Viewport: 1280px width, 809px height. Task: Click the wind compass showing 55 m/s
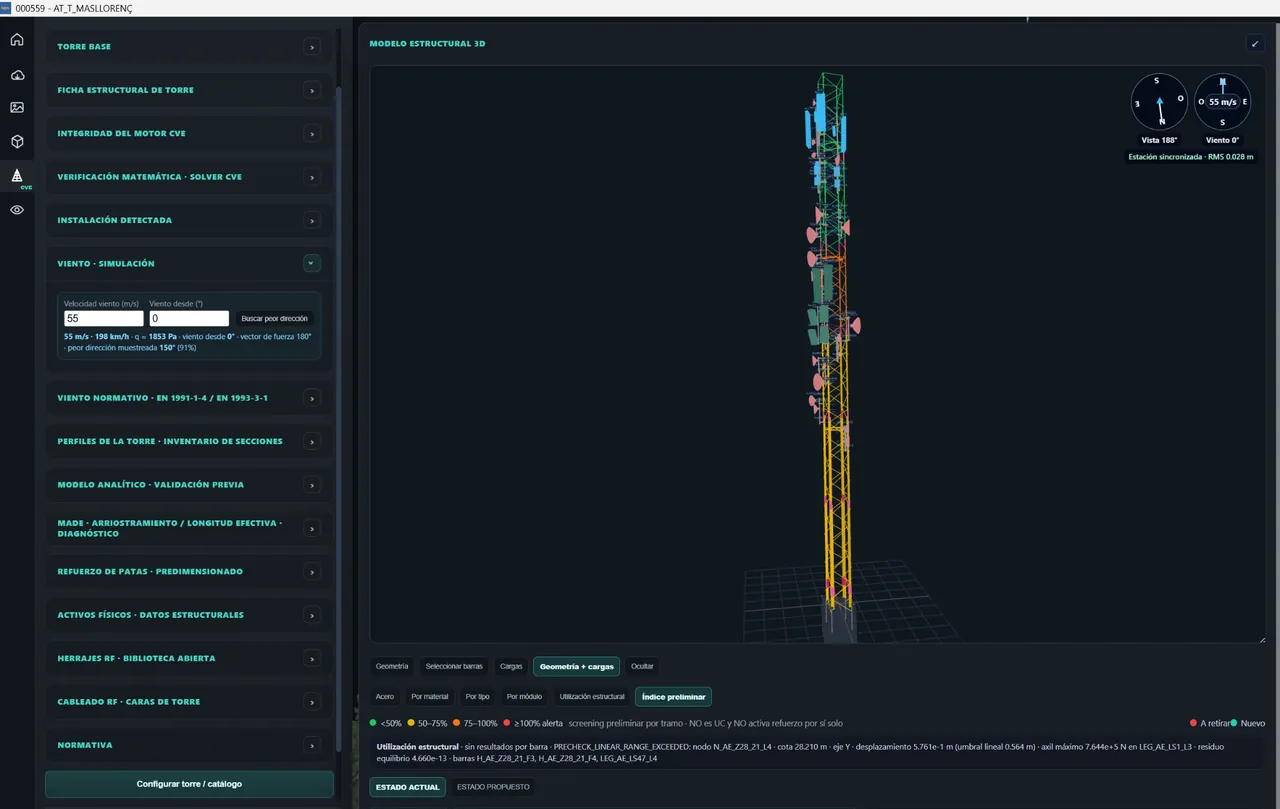point(1222,102)
